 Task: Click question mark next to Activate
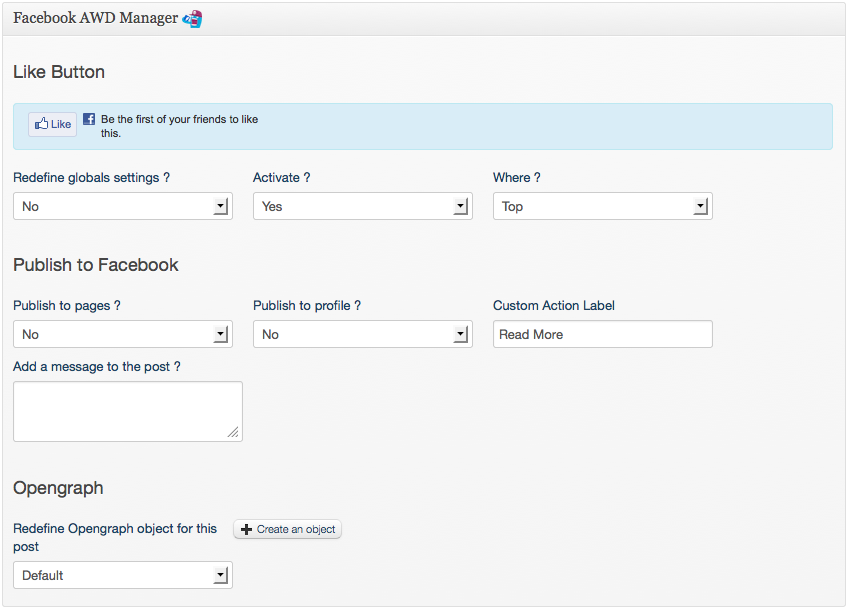pyautogui.click(x=307, y=178)
